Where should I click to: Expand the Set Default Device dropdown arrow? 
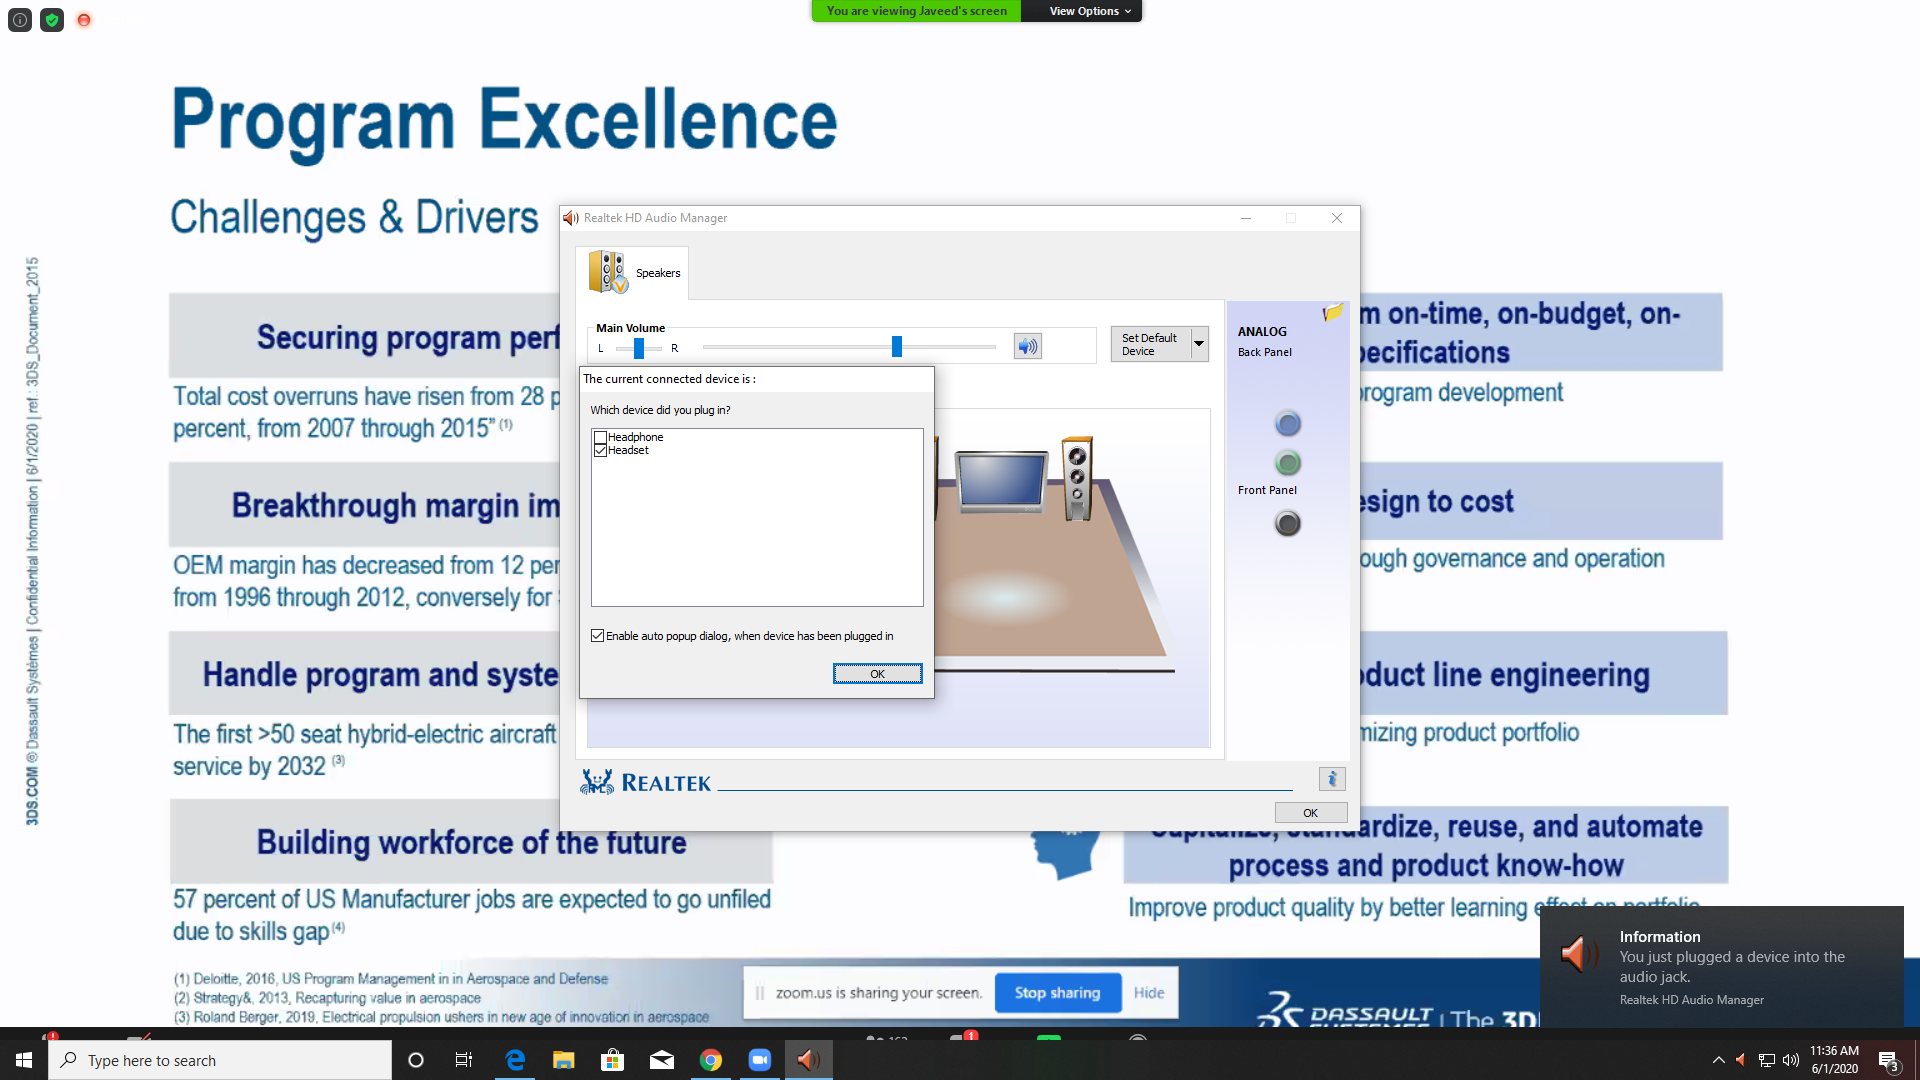pyautogui.click(x=1199, y=344)
